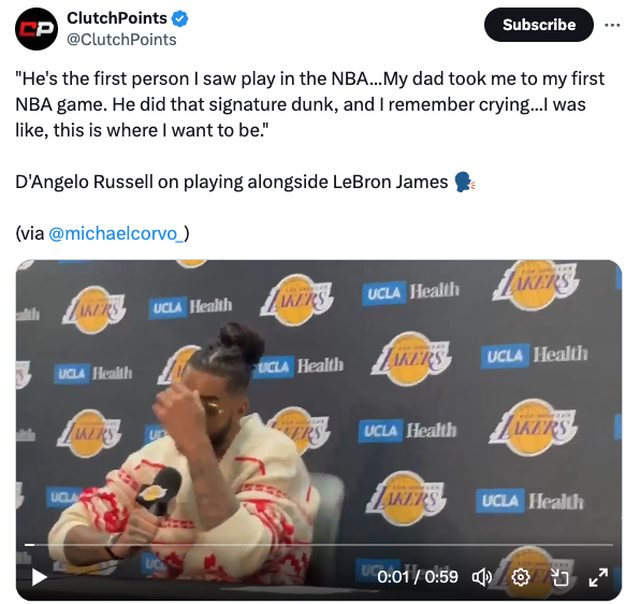
Task: Click the quoted tweet text paragraph
Action: 310,104
